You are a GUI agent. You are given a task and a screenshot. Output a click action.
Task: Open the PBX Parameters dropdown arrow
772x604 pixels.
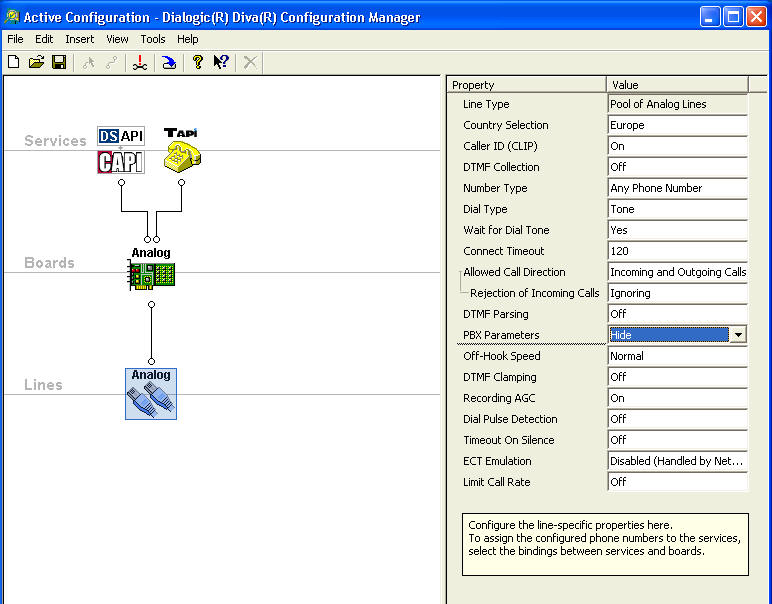738,335
